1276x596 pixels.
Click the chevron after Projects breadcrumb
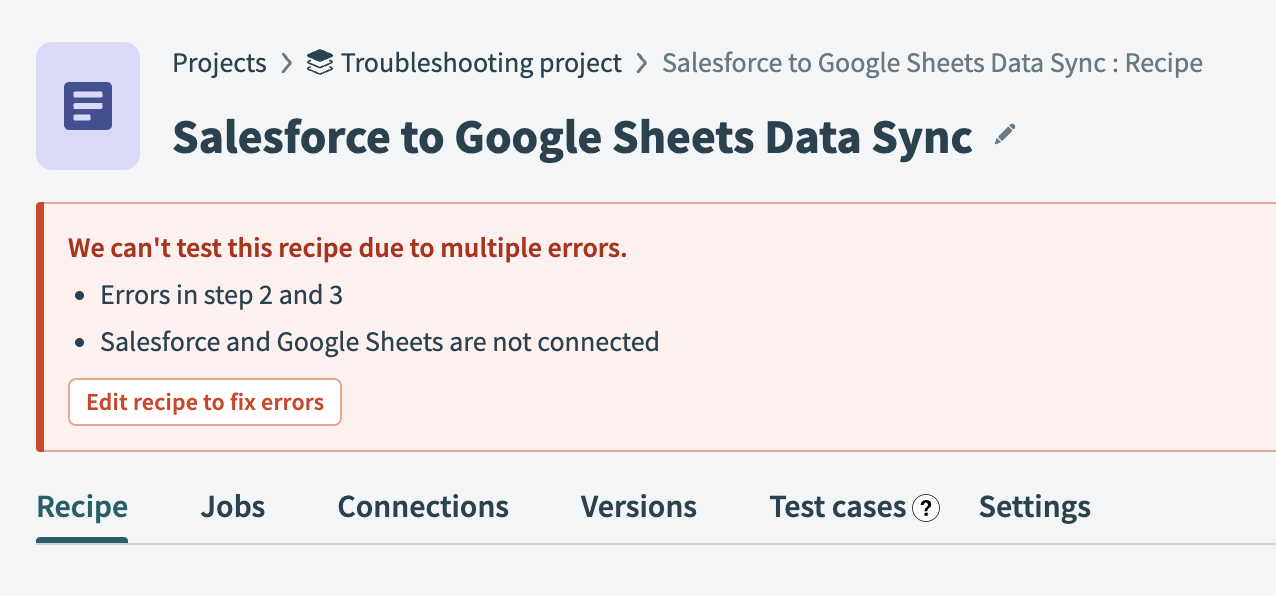click(x=287, y=63)
